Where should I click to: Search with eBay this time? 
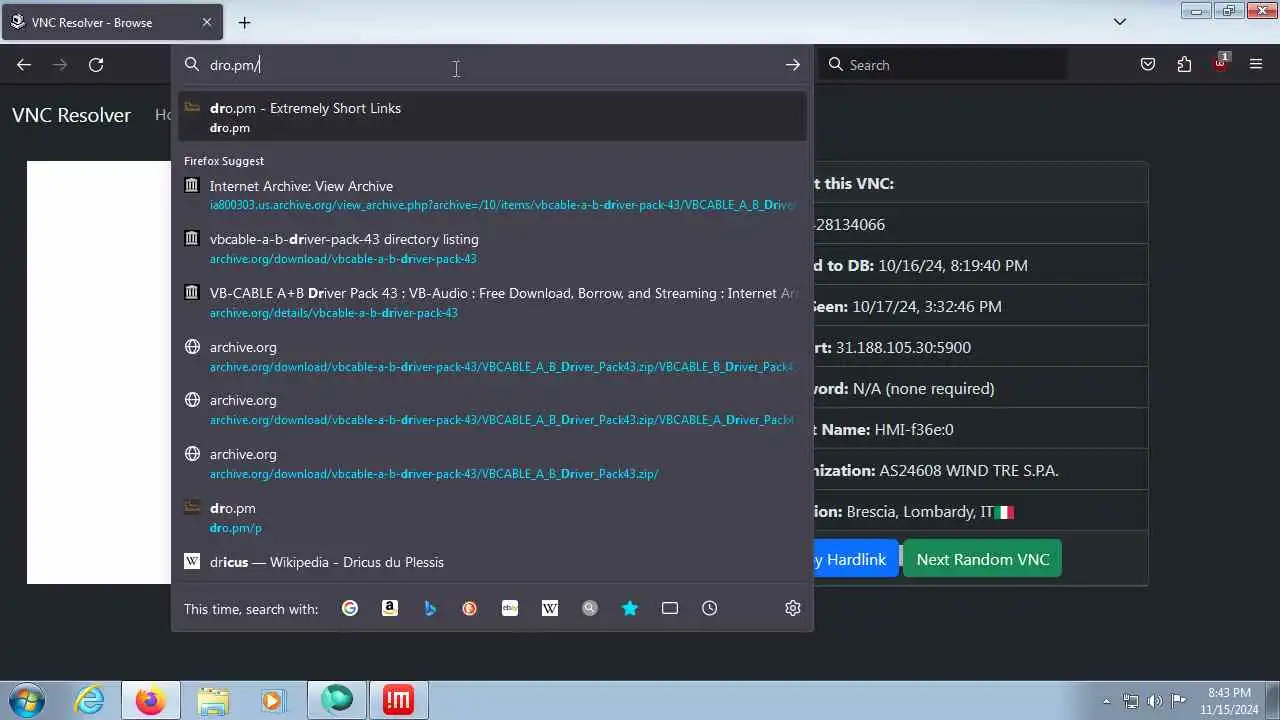510,608
